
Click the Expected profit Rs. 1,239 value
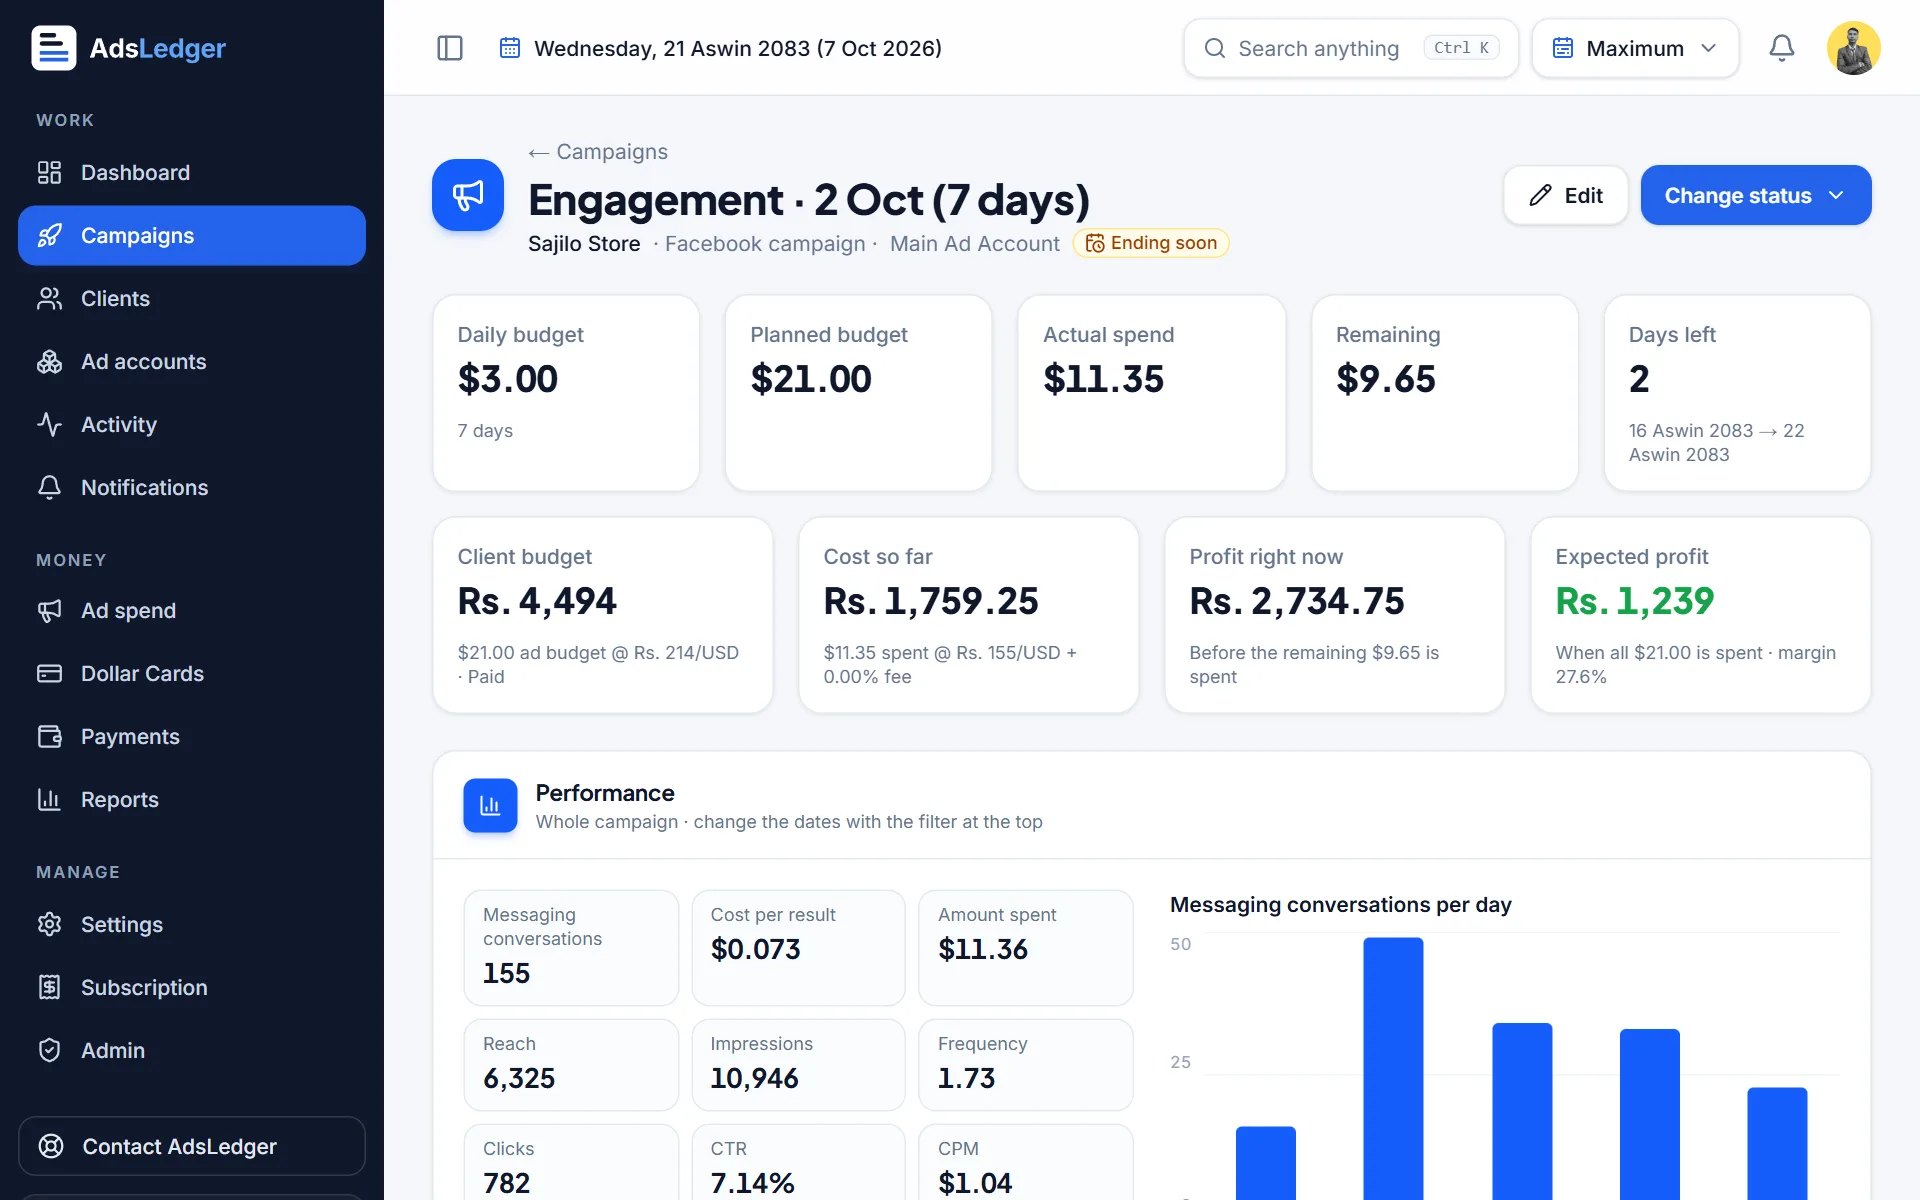pos(1635,601)
